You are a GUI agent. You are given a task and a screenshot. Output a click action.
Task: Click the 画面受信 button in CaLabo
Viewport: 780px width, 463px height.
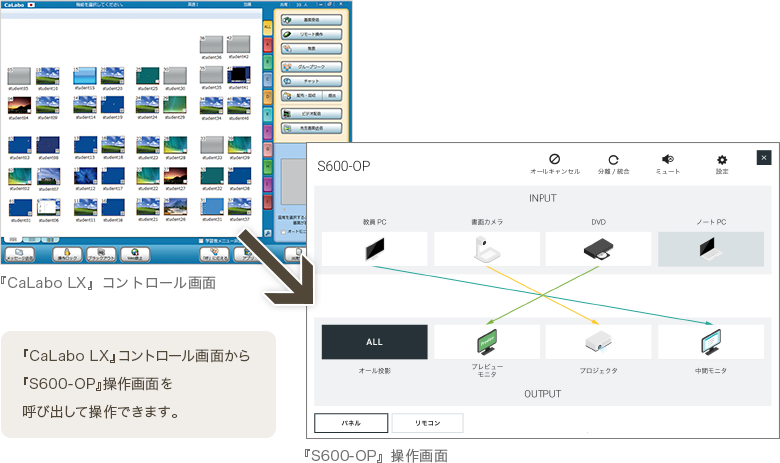(x=311, y=20)
